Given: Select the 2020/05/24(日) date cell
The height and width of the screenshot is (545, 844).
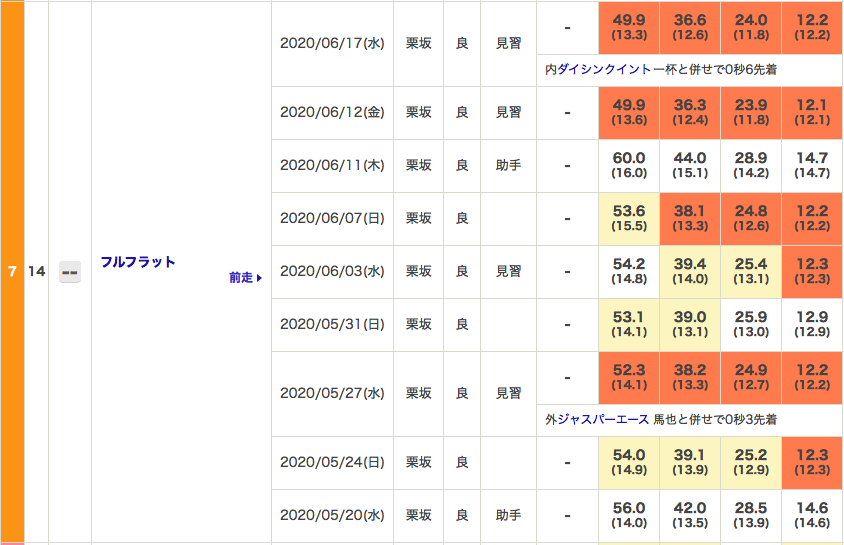Looking at the screenshot, I should tap(332, 462).
